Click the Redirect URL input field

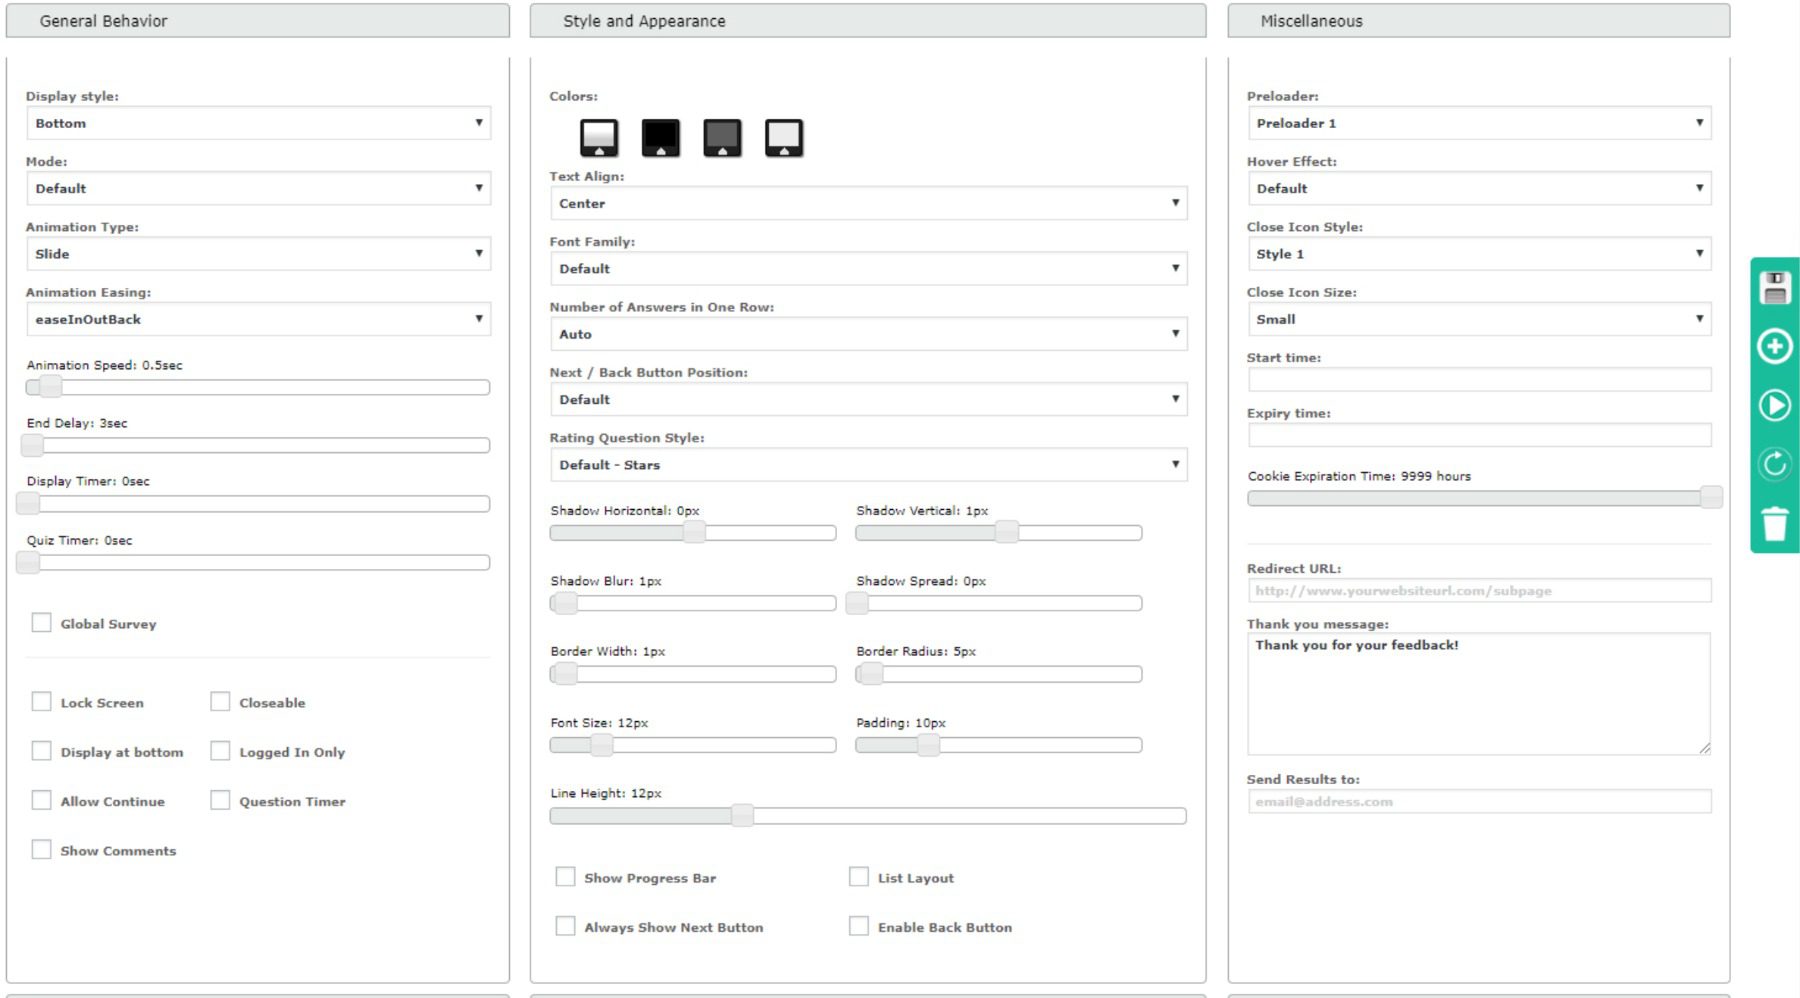1479,591
